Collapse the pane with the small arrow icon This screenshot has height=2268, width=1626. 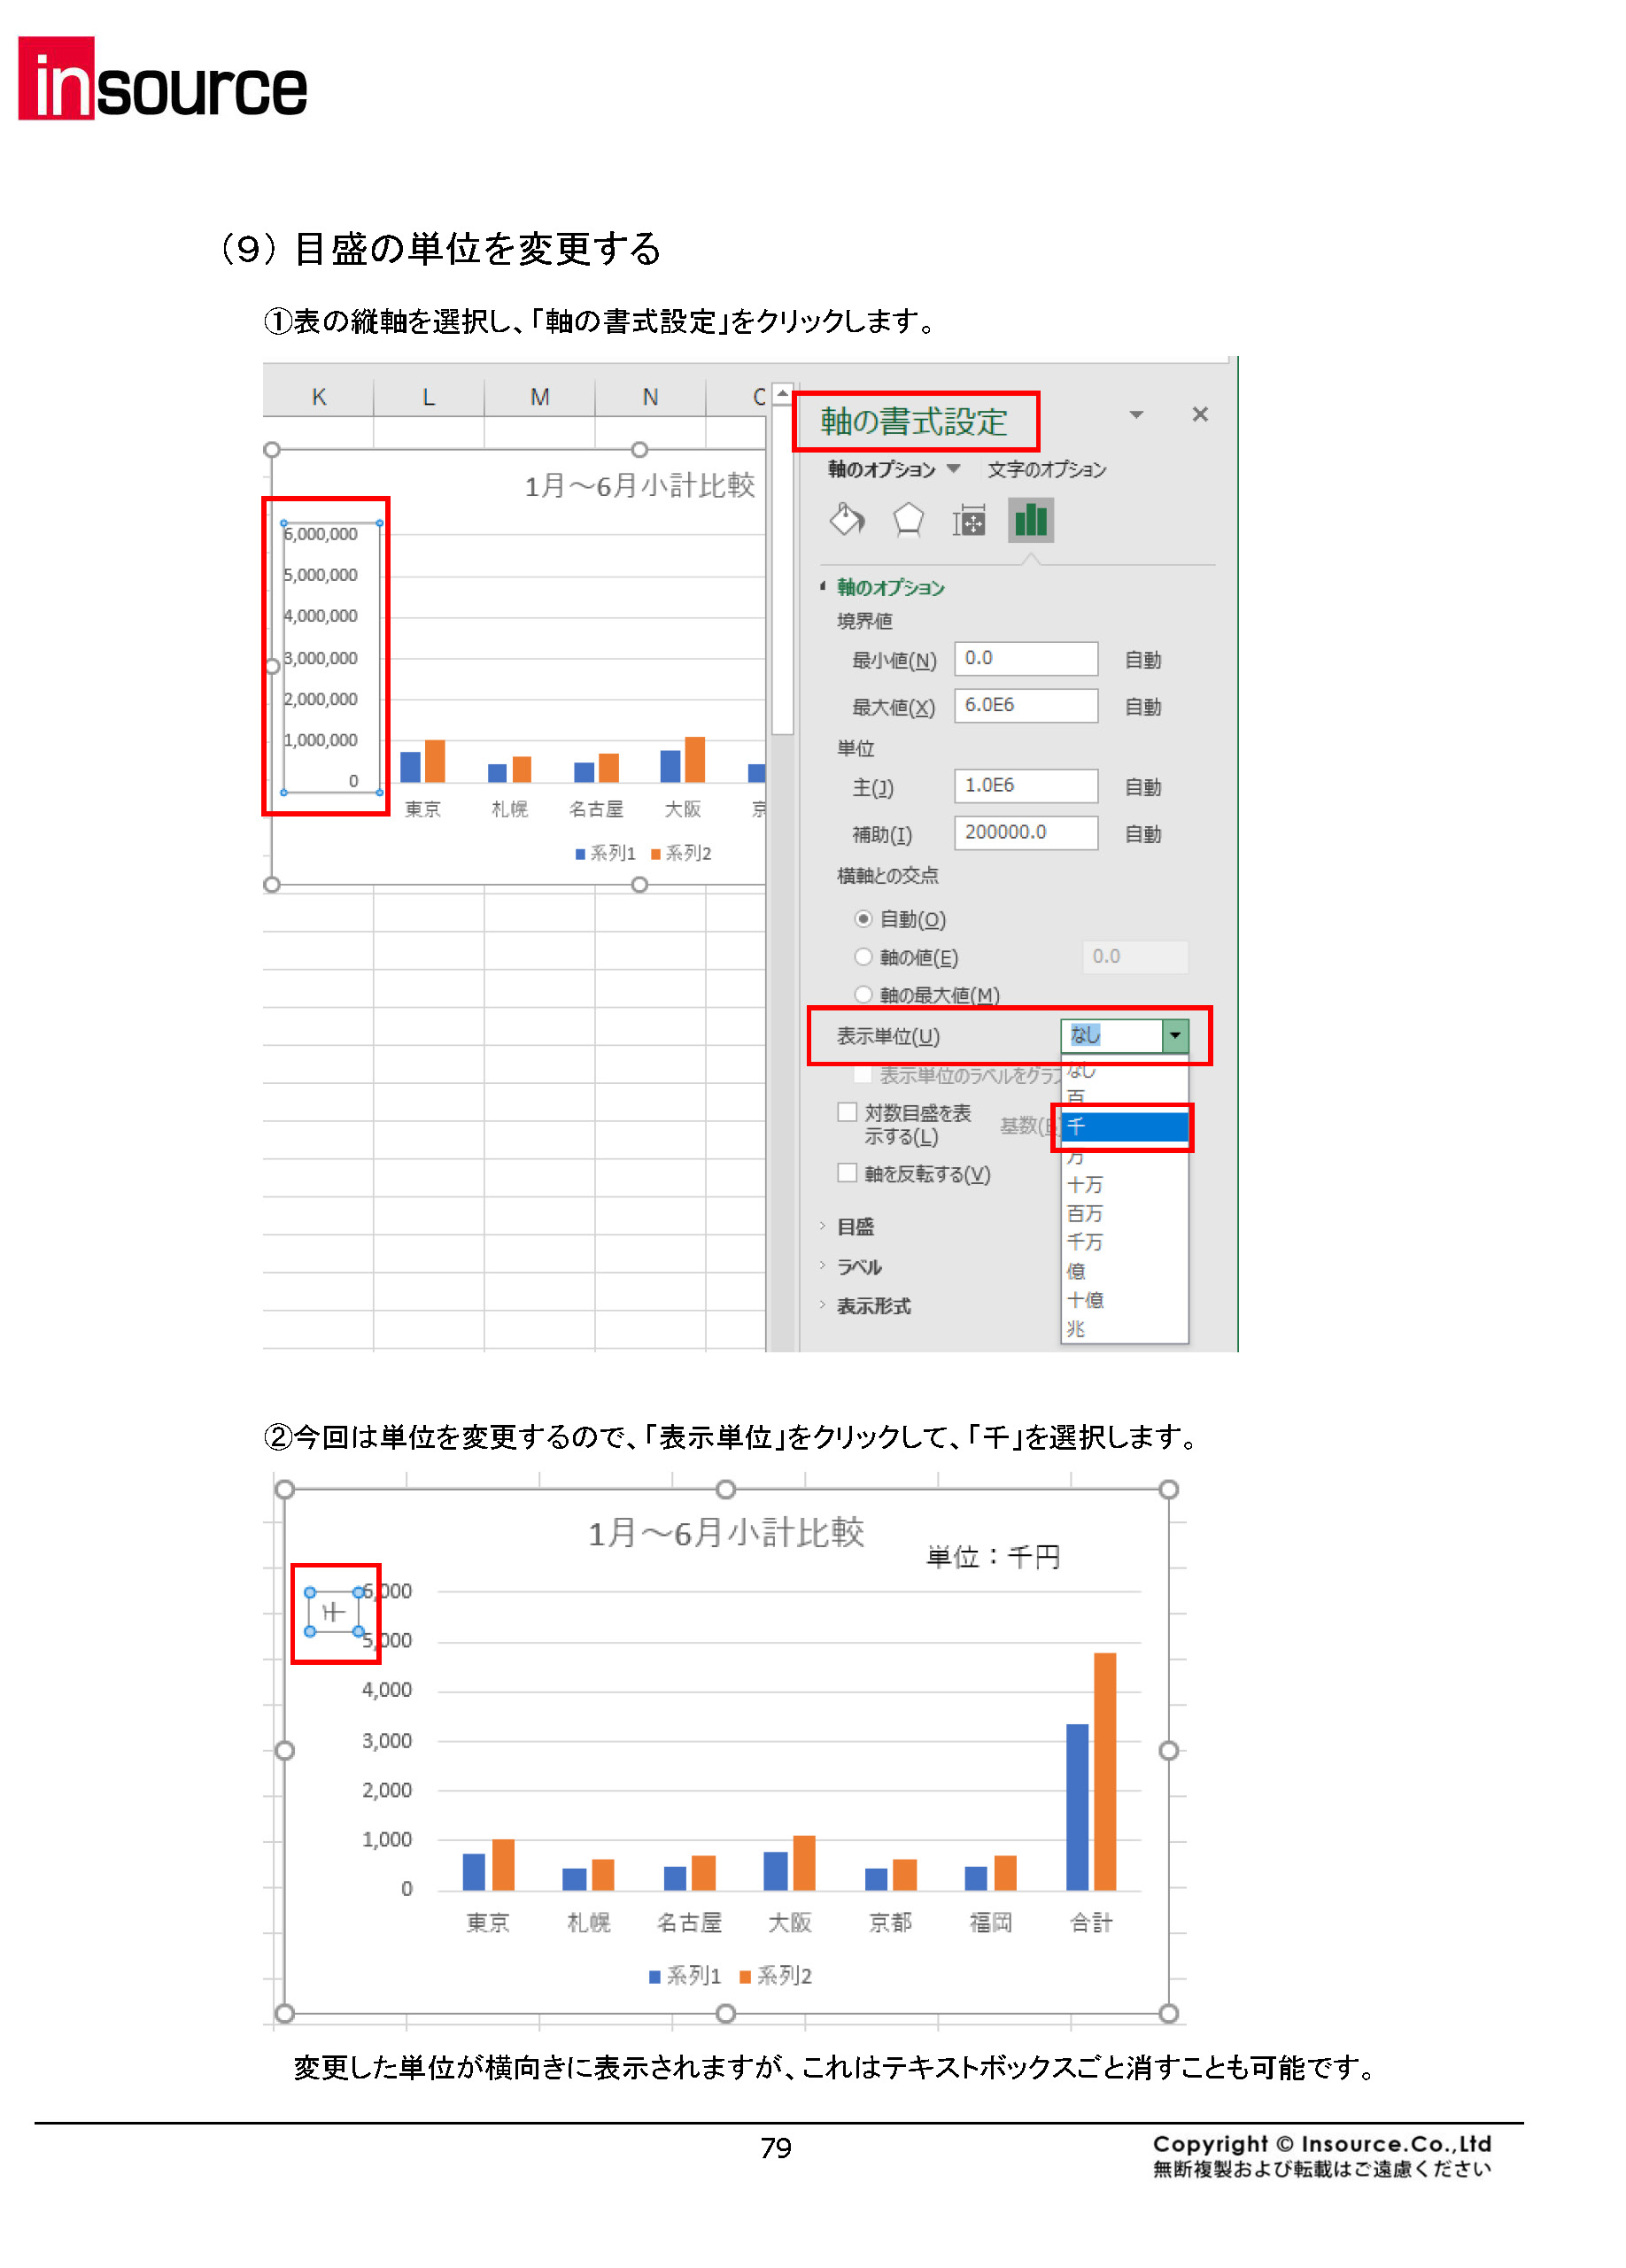pos(1137,414)
